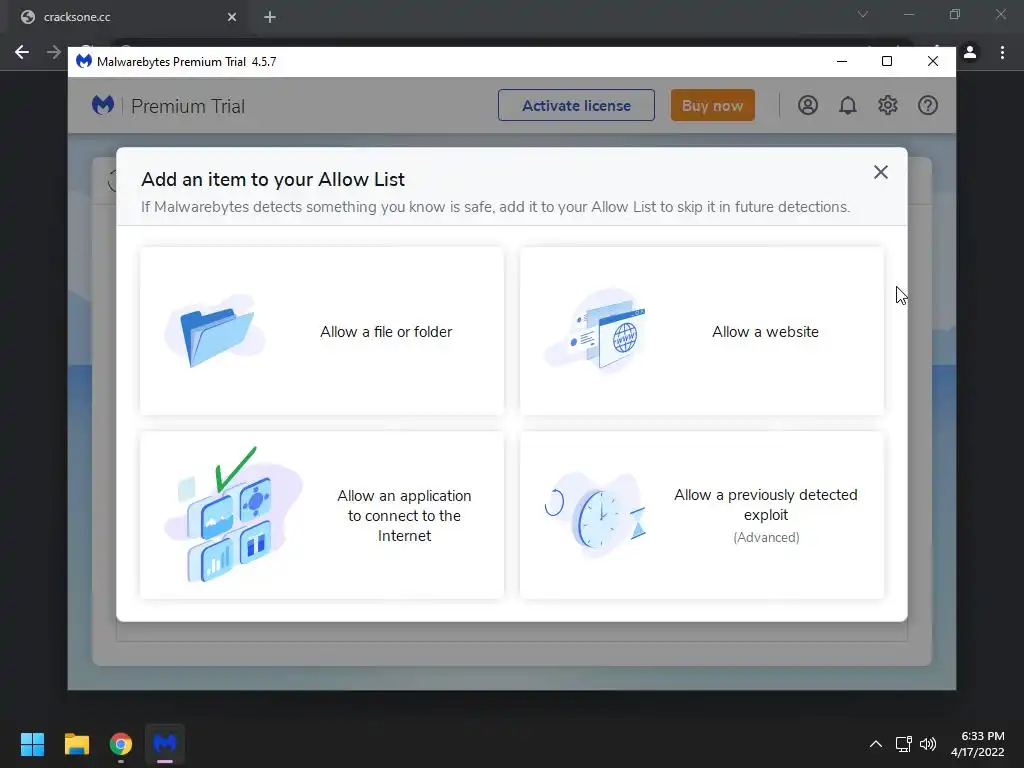Minimize the Malwarebytes window
Viewport: 1024px width, 768px height.
(x=842, y=61)
